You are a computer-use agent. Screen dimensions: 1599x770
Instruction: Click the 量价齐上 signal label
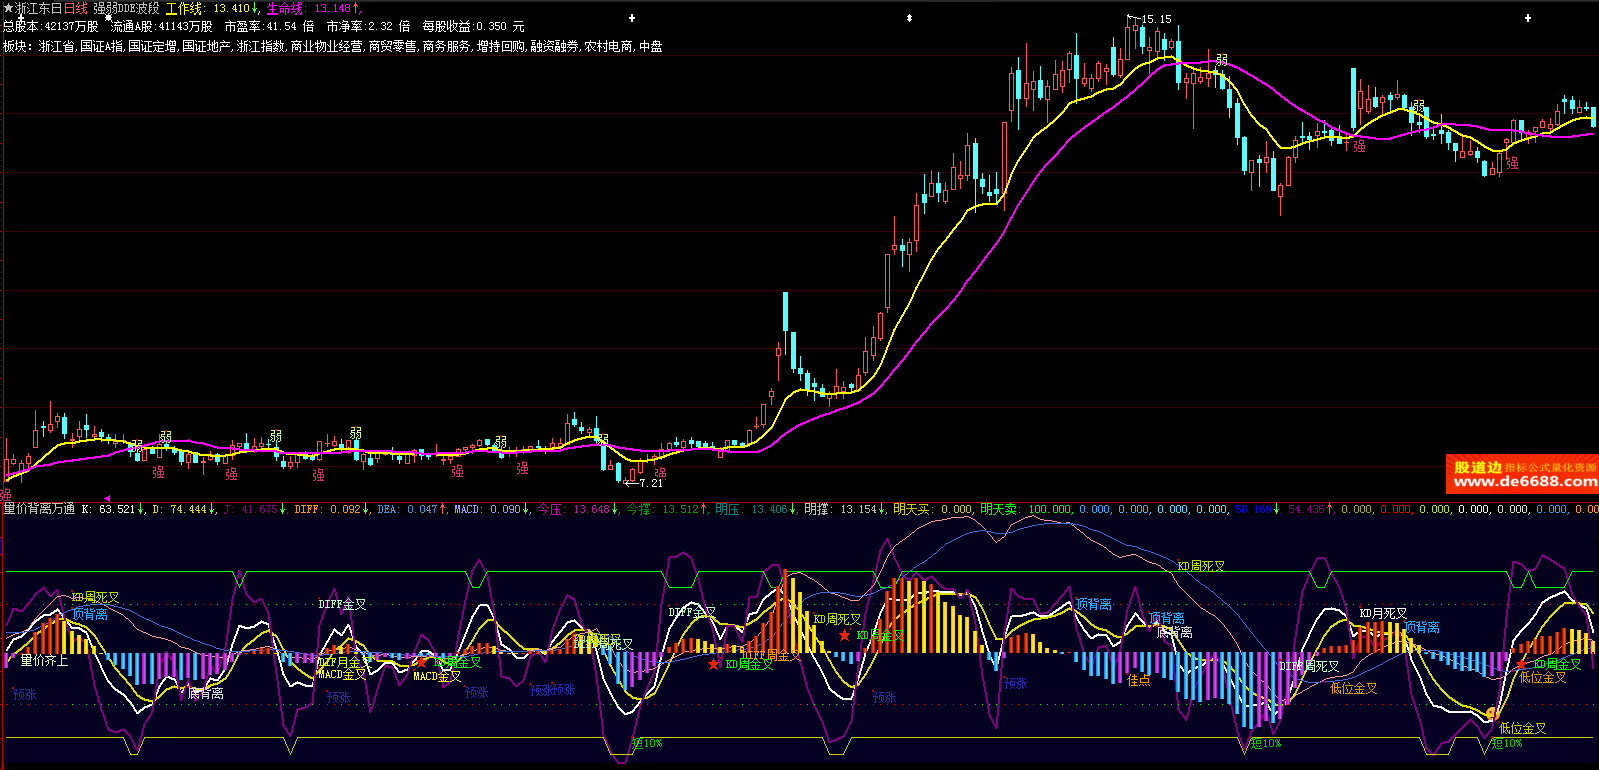[x=44, y=661]
